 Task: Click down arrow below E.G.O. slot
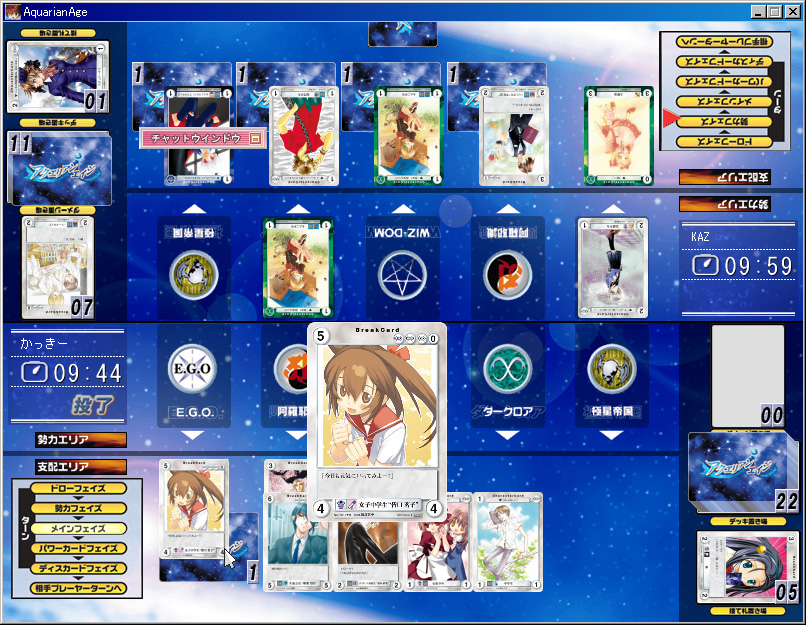pyautogui.click(x=193, y=435)
